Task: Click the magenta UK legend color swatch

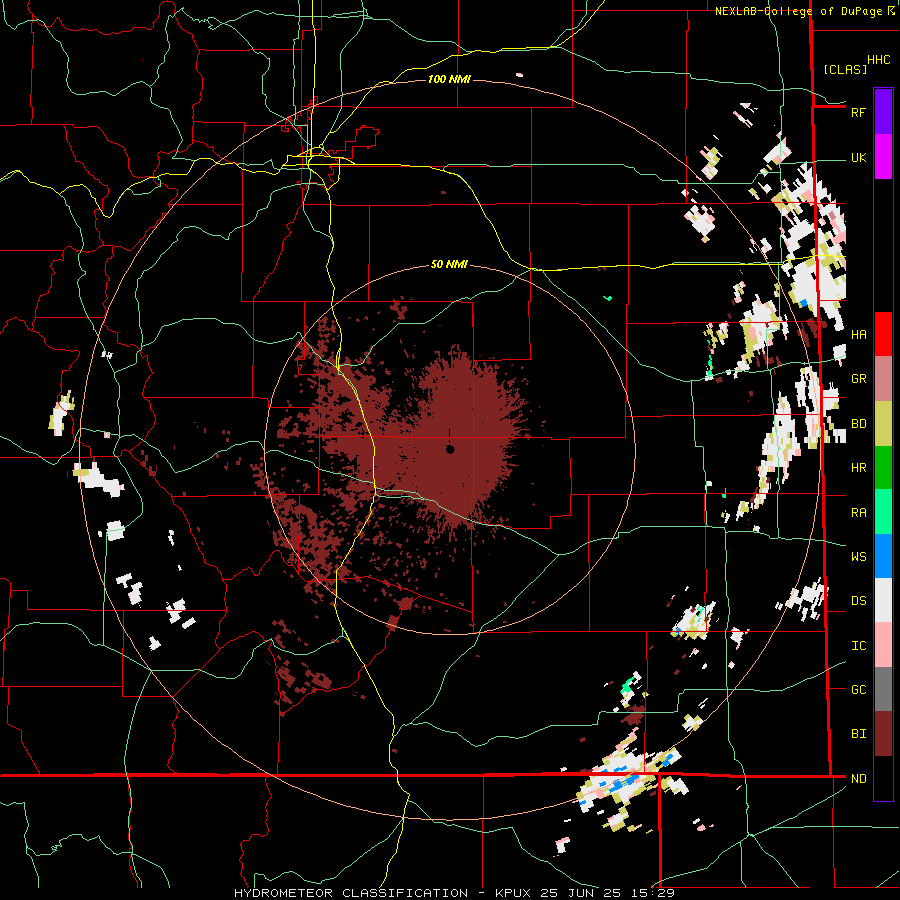Action: tap(883, 157)
